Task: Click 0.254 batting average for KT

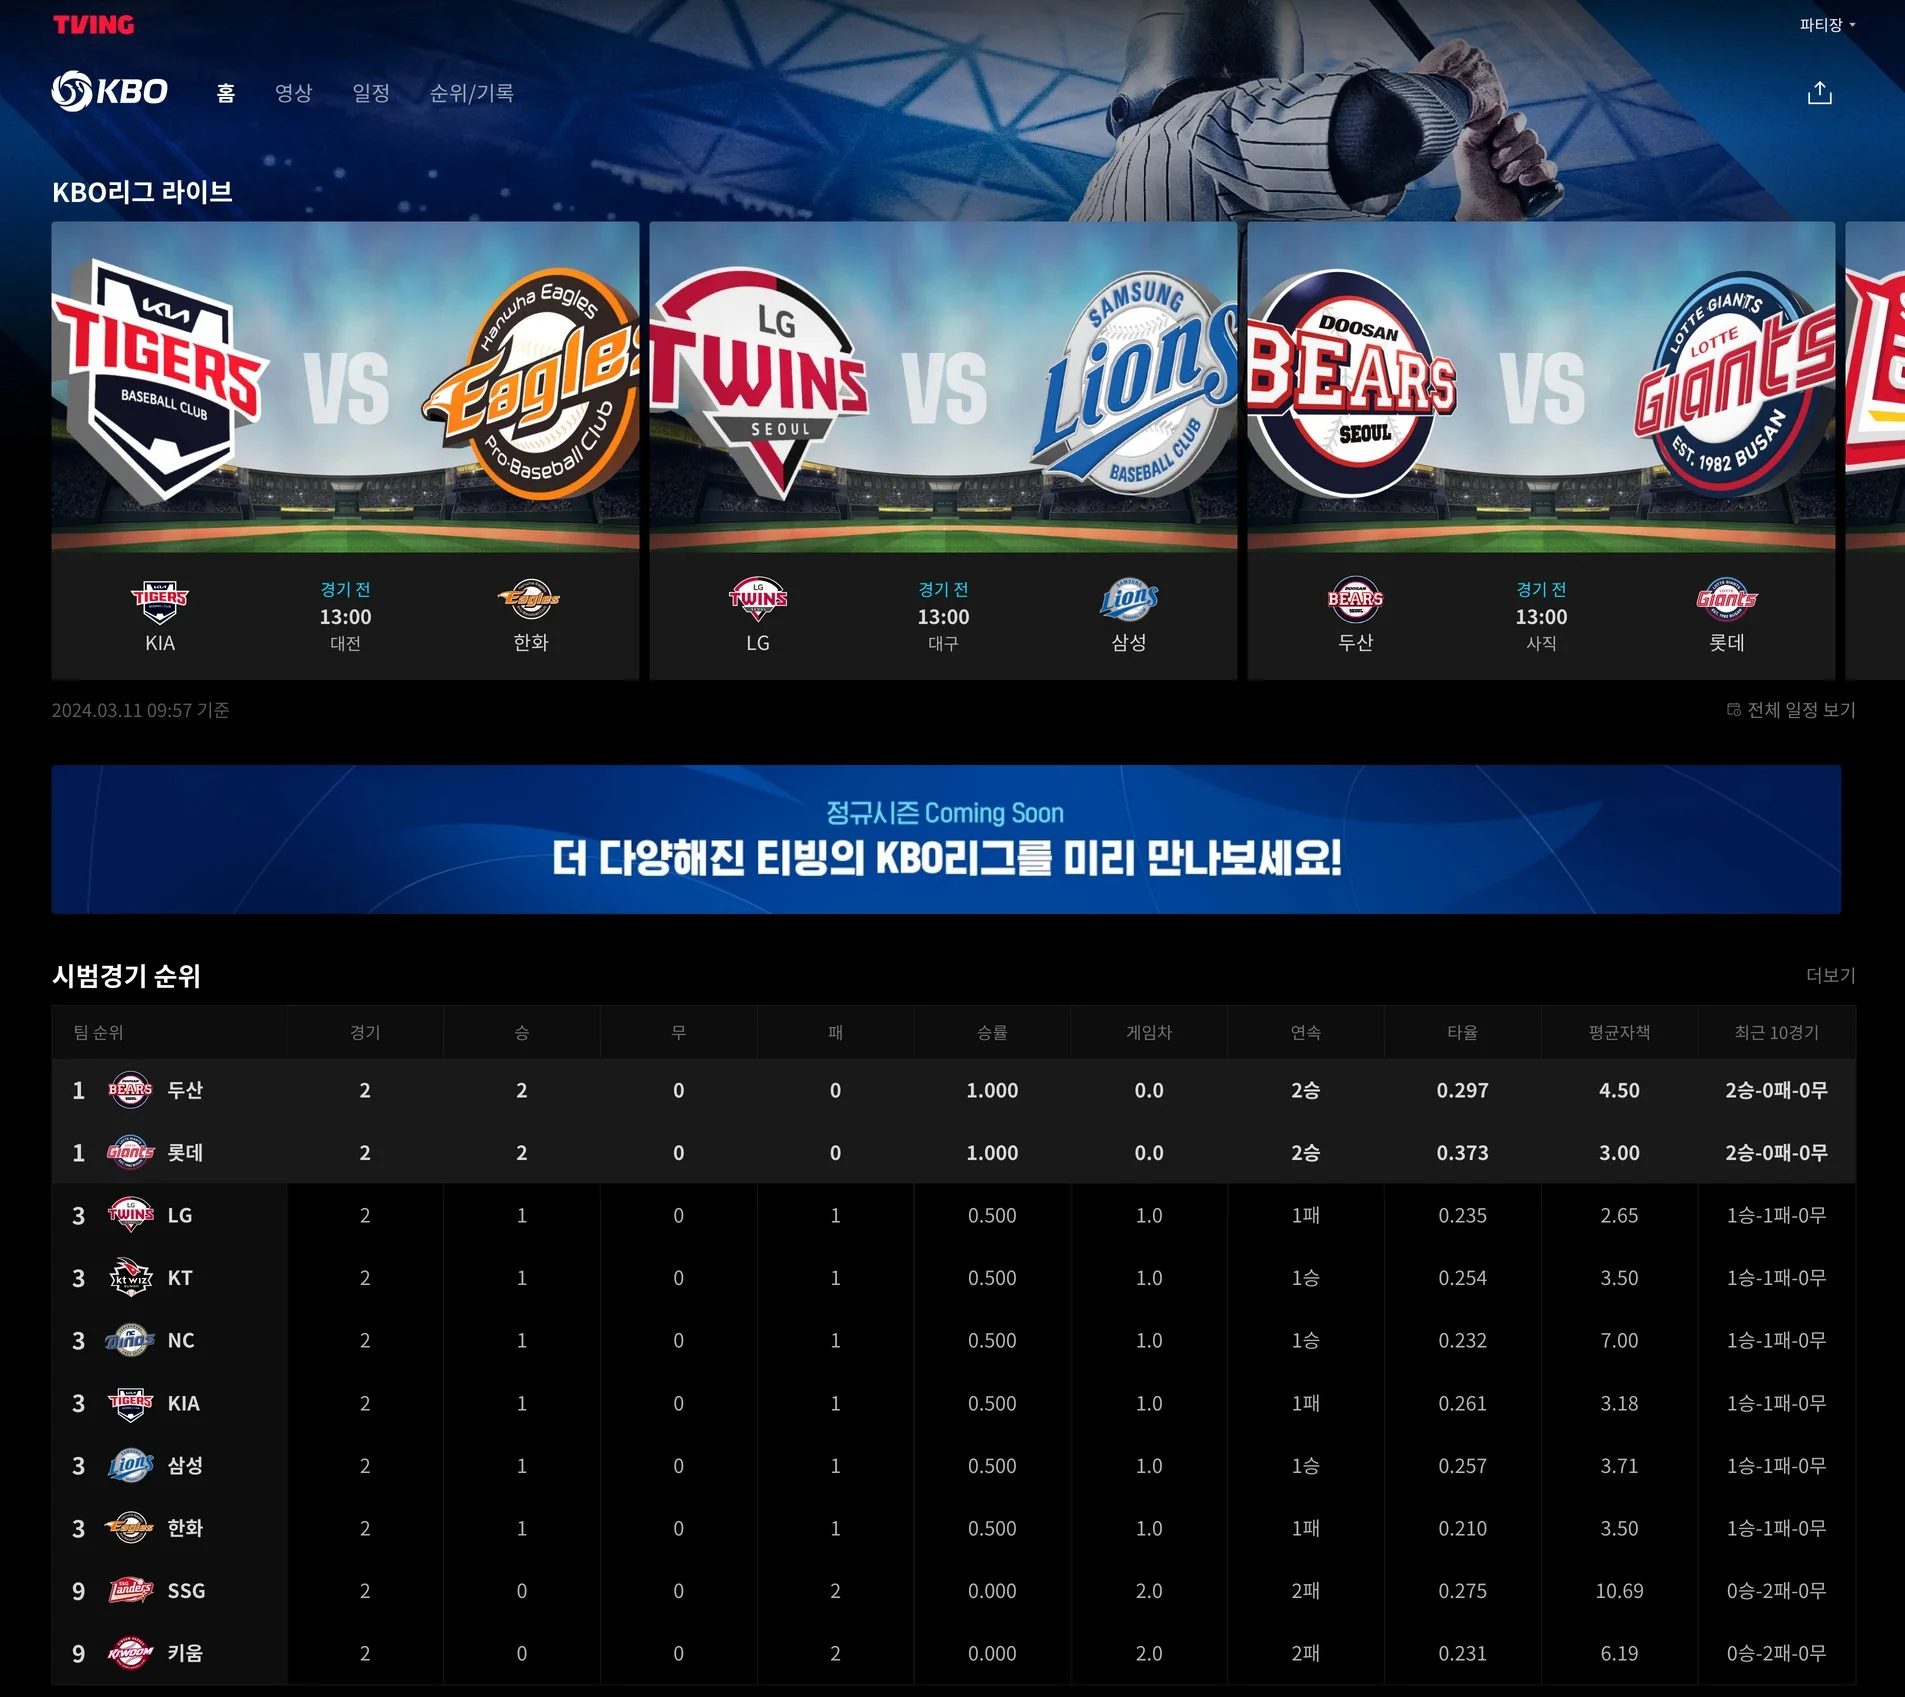Action: pyautogui.click(x=1463, y=1278)
